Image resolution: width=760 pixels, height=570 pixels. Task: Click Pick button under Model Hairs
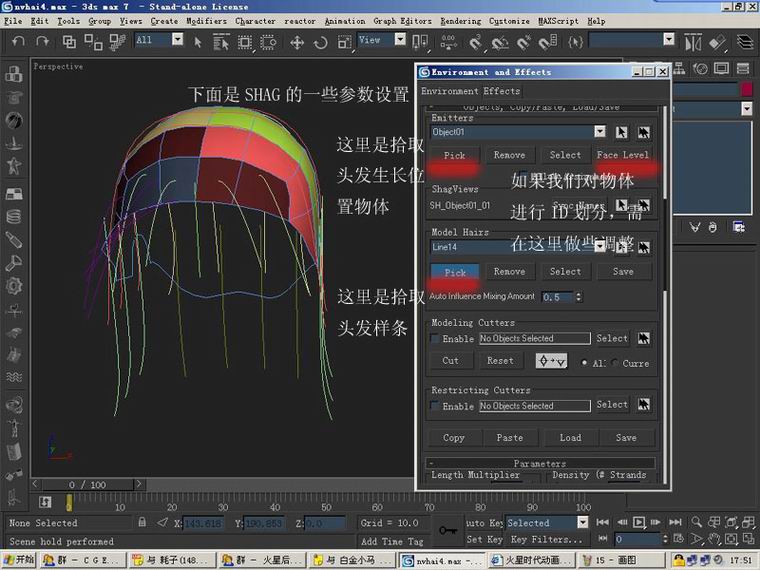pos(455,272)
